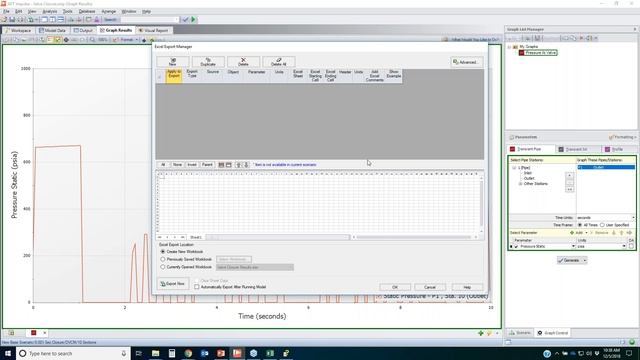Click the Generate graph button
This screenshot has width=640, height=360.
pos(569,260)
